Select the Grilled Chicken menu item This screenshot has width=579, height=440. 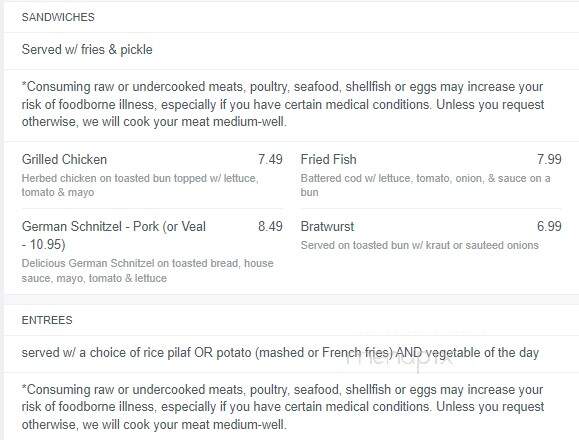point(64,159)
